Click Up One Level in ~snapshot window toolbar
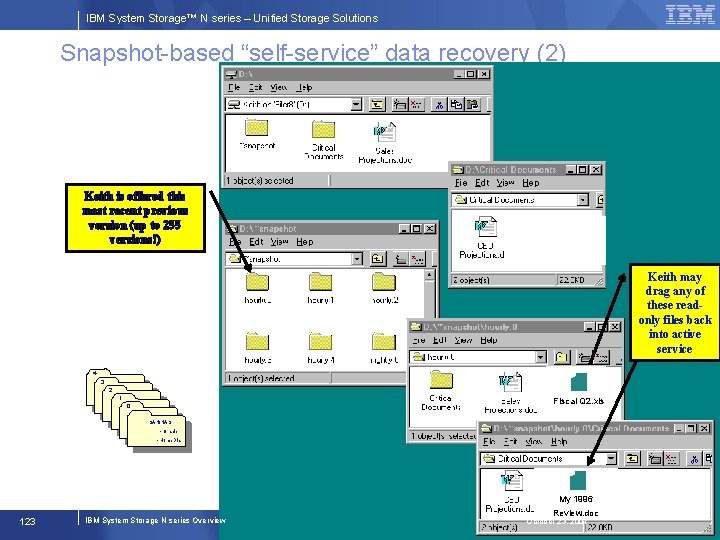The width and height of the screenshot is (720, 540). pyautogui.click(x=377, y=259)
